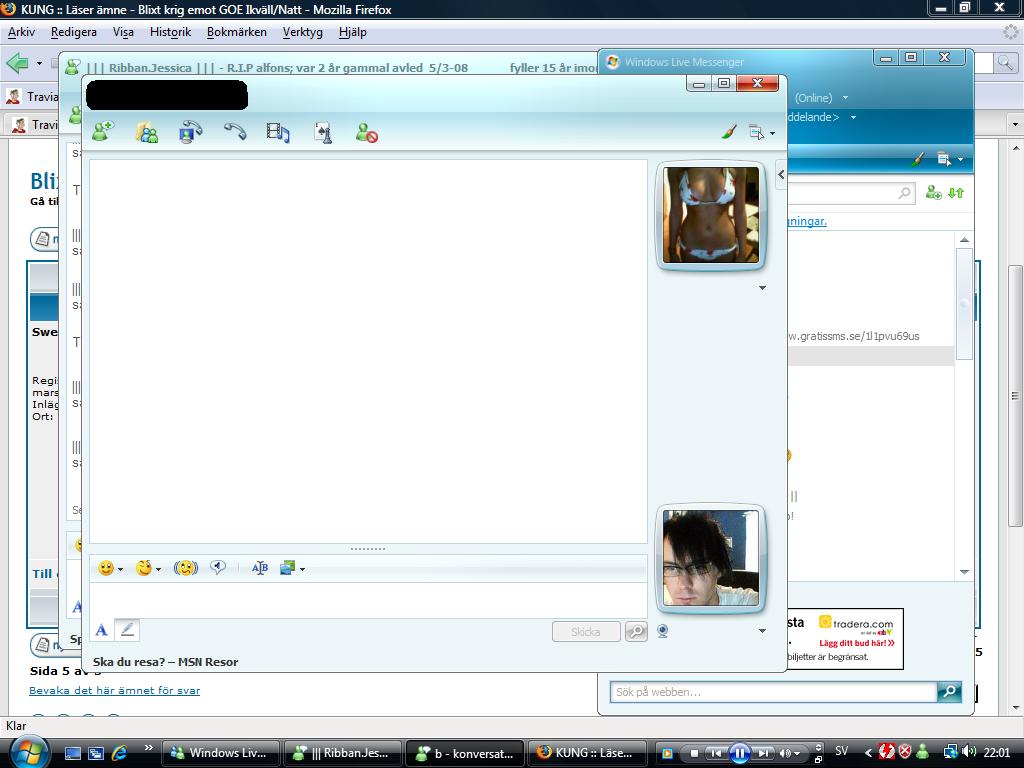1024x768 pixels.
Task: Send a nudge with the shaking smiley
Action: (x=185, y=568)
